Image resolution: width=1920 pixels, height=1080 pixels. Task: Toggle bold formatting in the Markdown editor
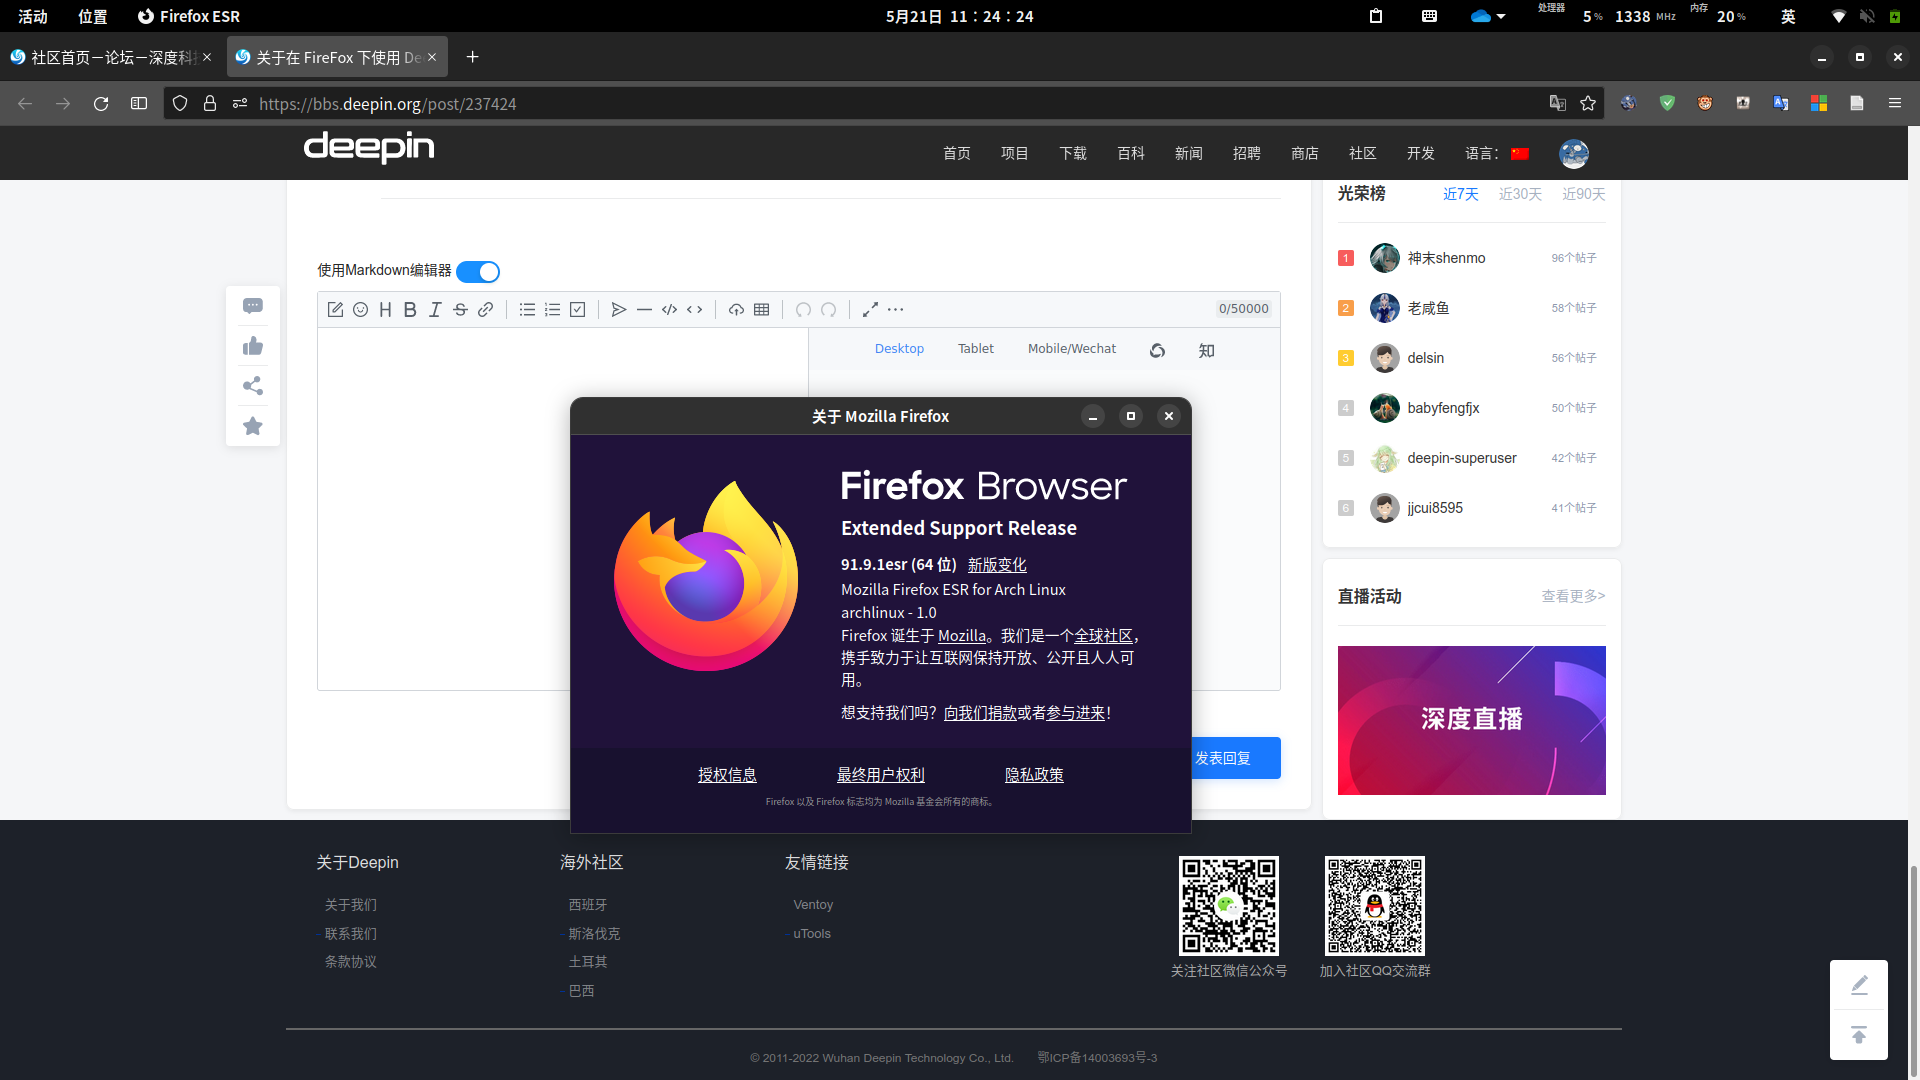410,309
